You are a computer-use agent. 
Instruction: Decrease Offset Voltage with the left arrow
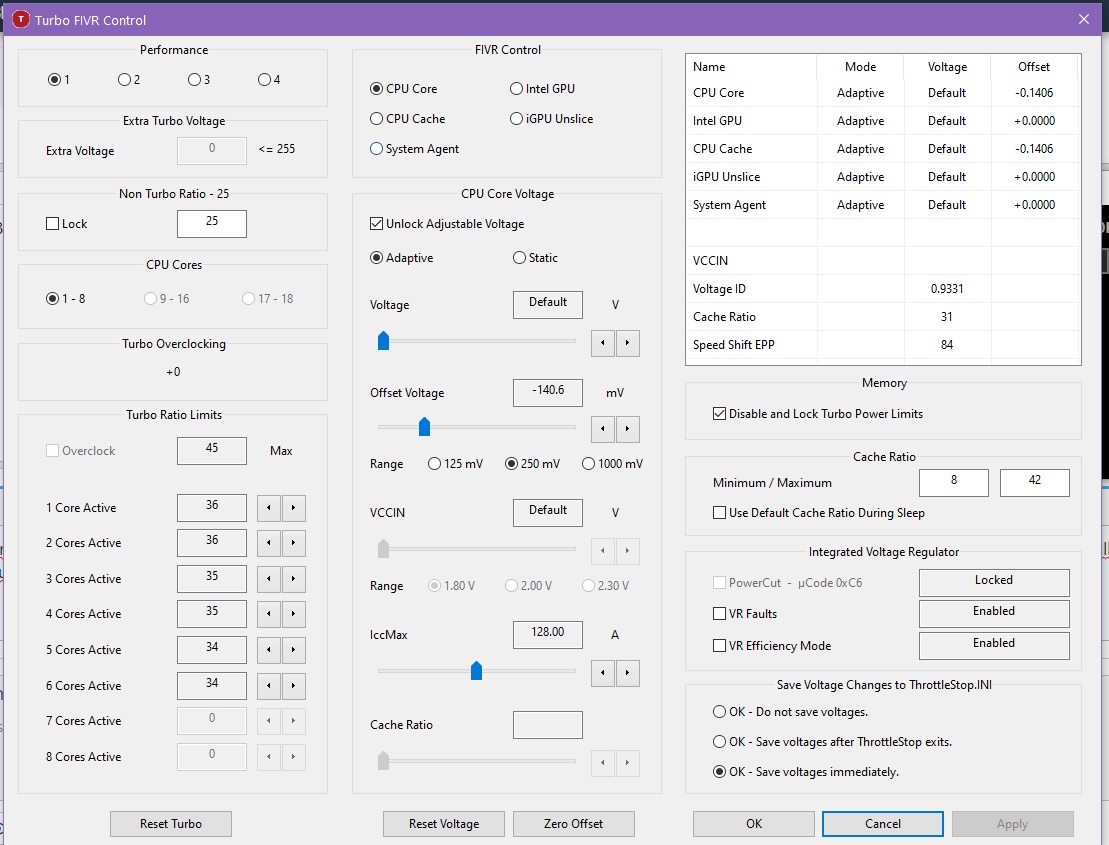tap(603, 429)
